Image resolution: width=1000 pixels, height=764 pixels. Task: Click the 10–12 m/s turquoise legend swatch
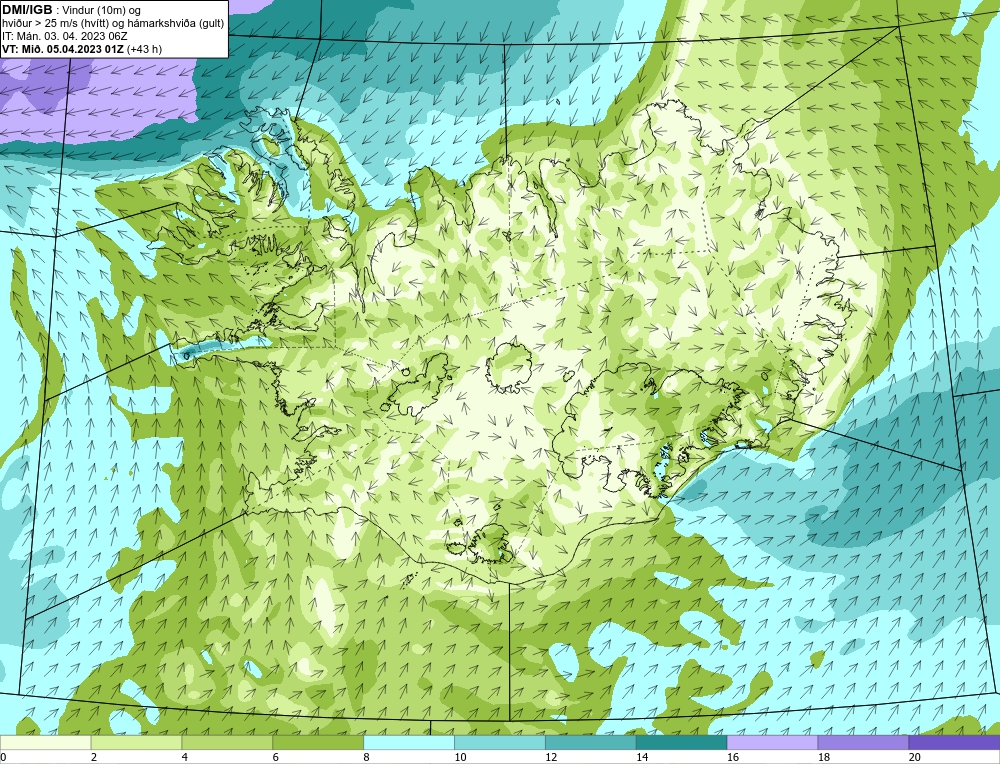[500, 742]
